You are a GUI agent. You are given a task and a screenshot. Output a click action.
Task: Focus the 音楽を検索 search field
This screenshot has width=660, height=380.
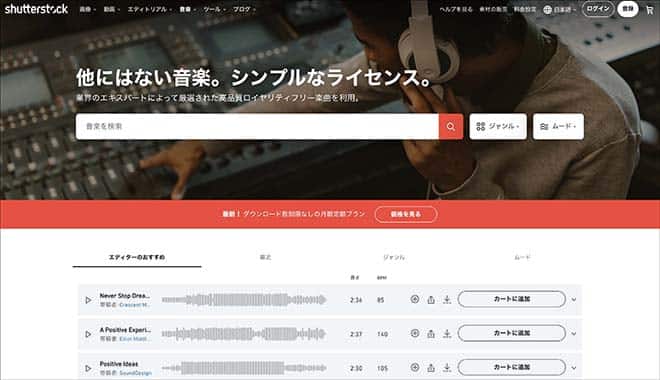[x=257, y=126]
